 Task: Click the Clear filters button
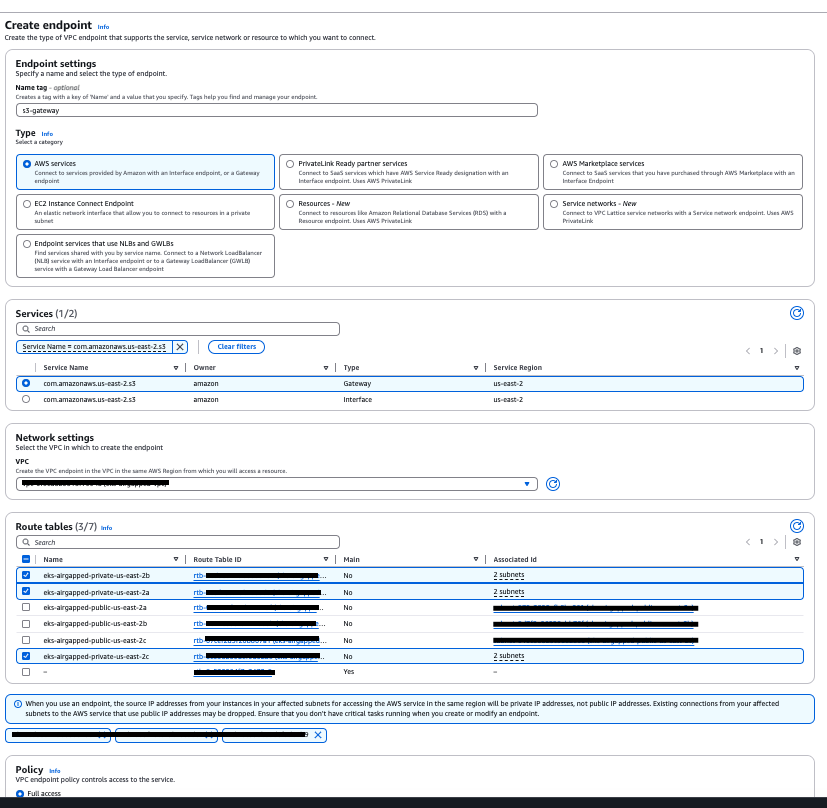point(236,346)
